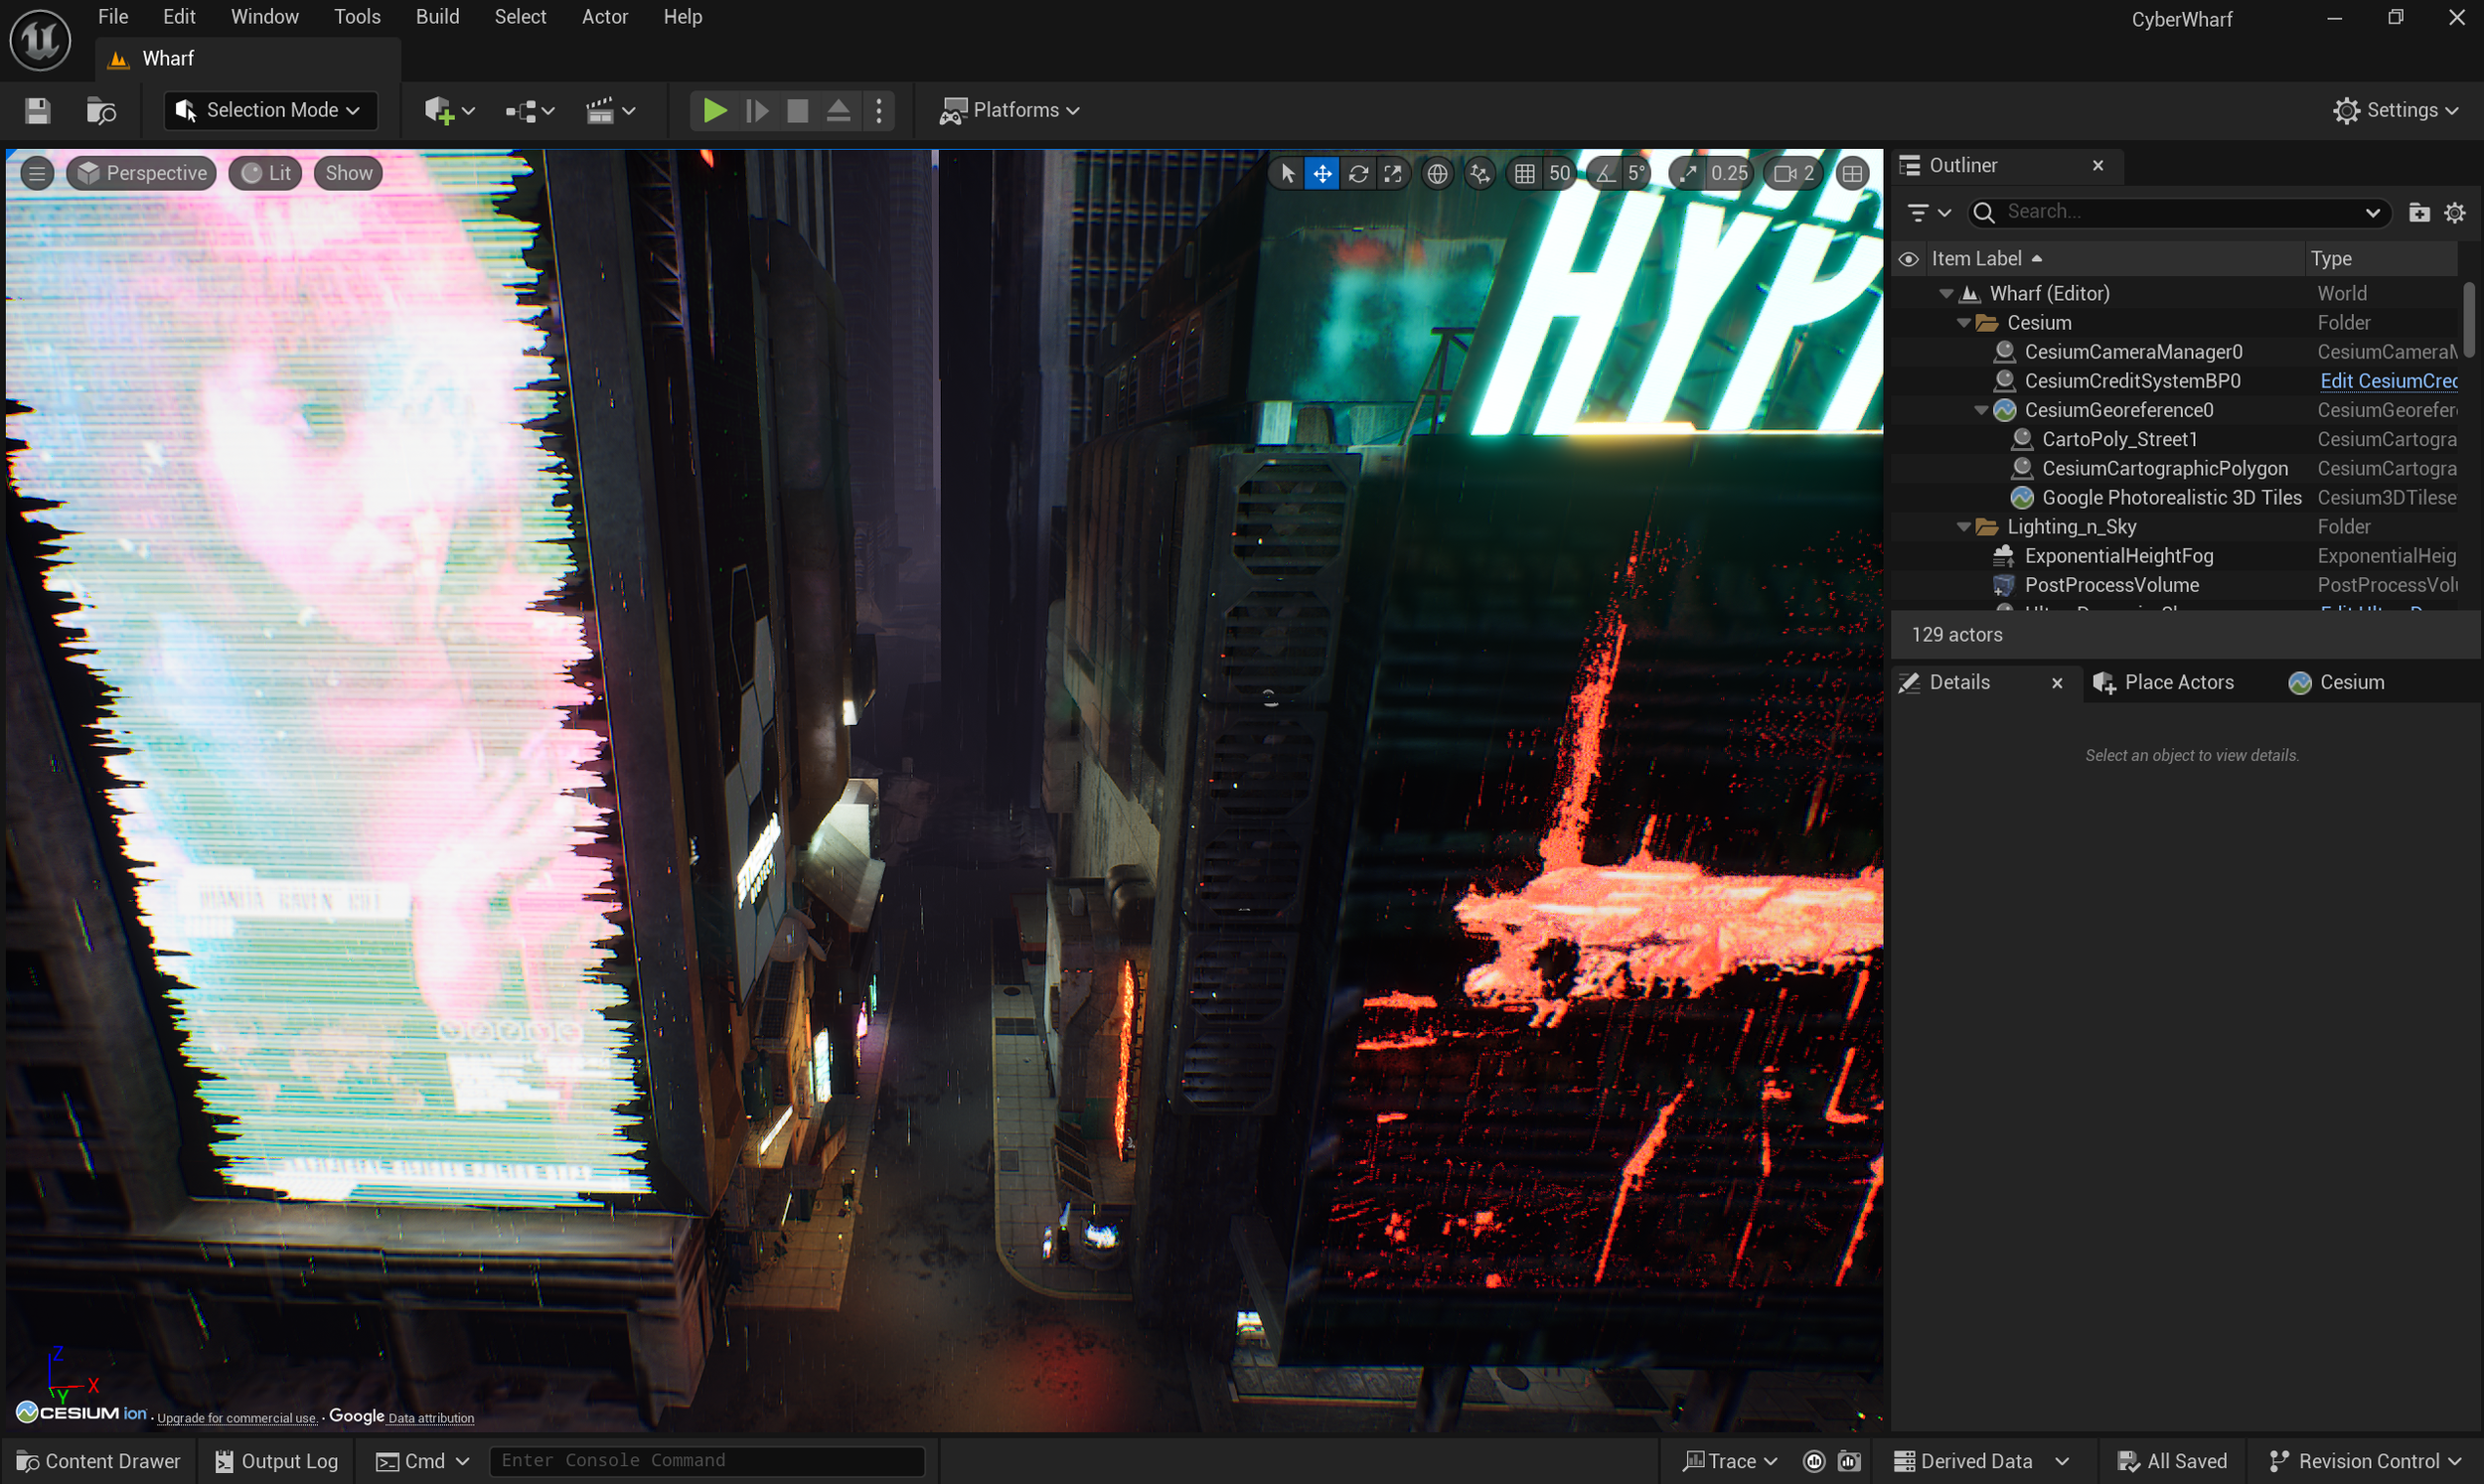Toggle grid snapping in viewport
Image resolution: width=2484 pixels, height=1484 pixels.
coord(1524,173)
